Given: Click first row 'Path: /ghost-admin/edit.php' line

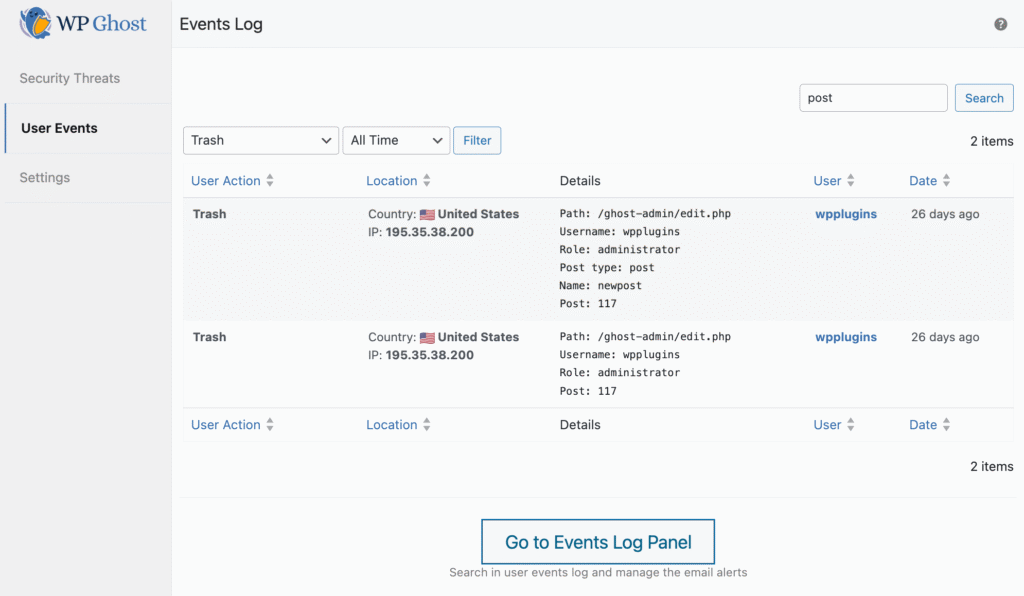Looking at the screenshot, I should click(x=645, y=214).
